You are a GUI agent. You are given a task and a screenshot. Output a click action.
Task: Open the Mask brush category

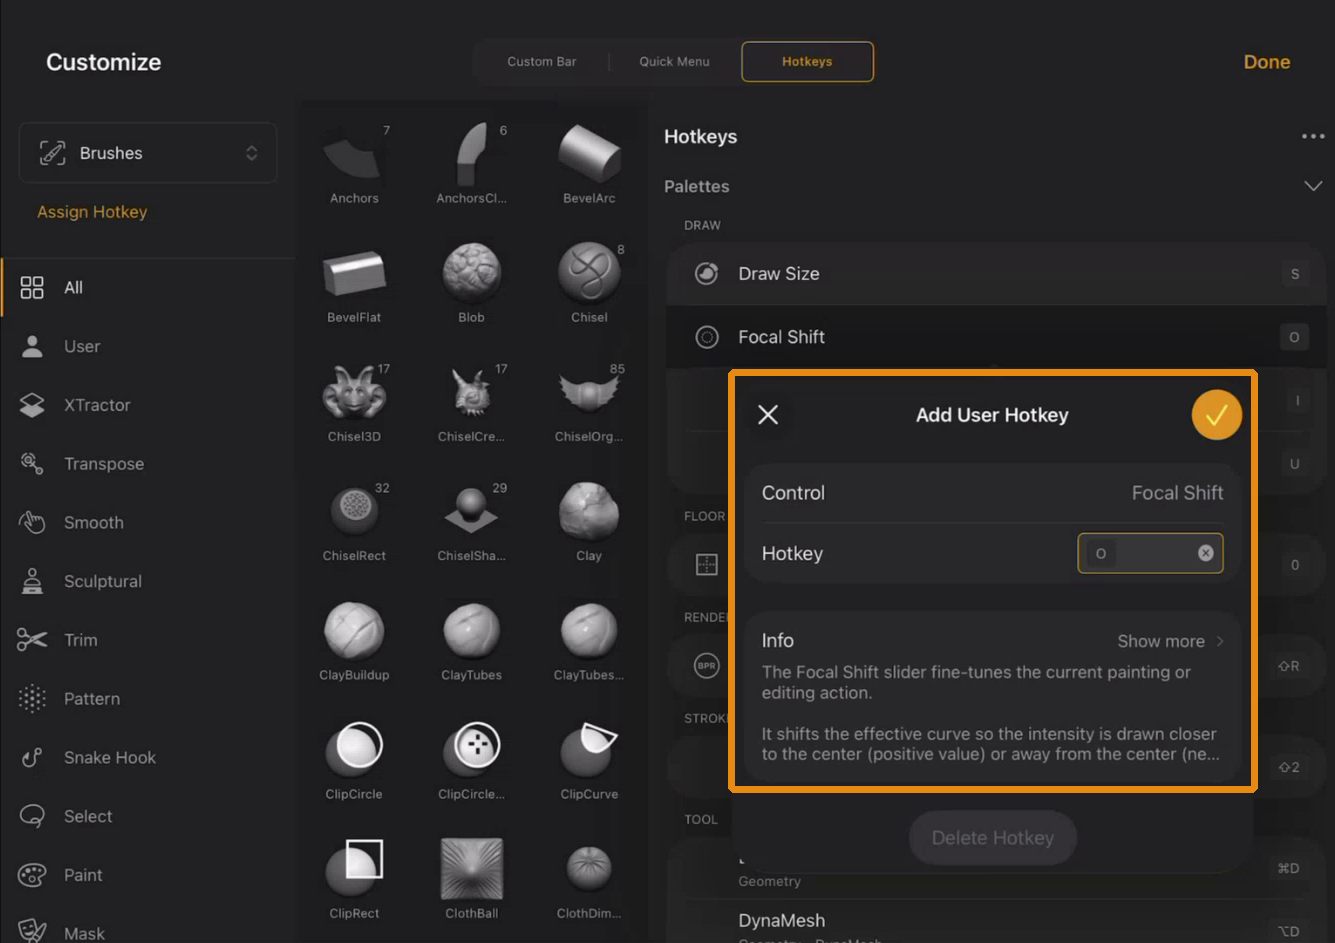tap(148, 930)
